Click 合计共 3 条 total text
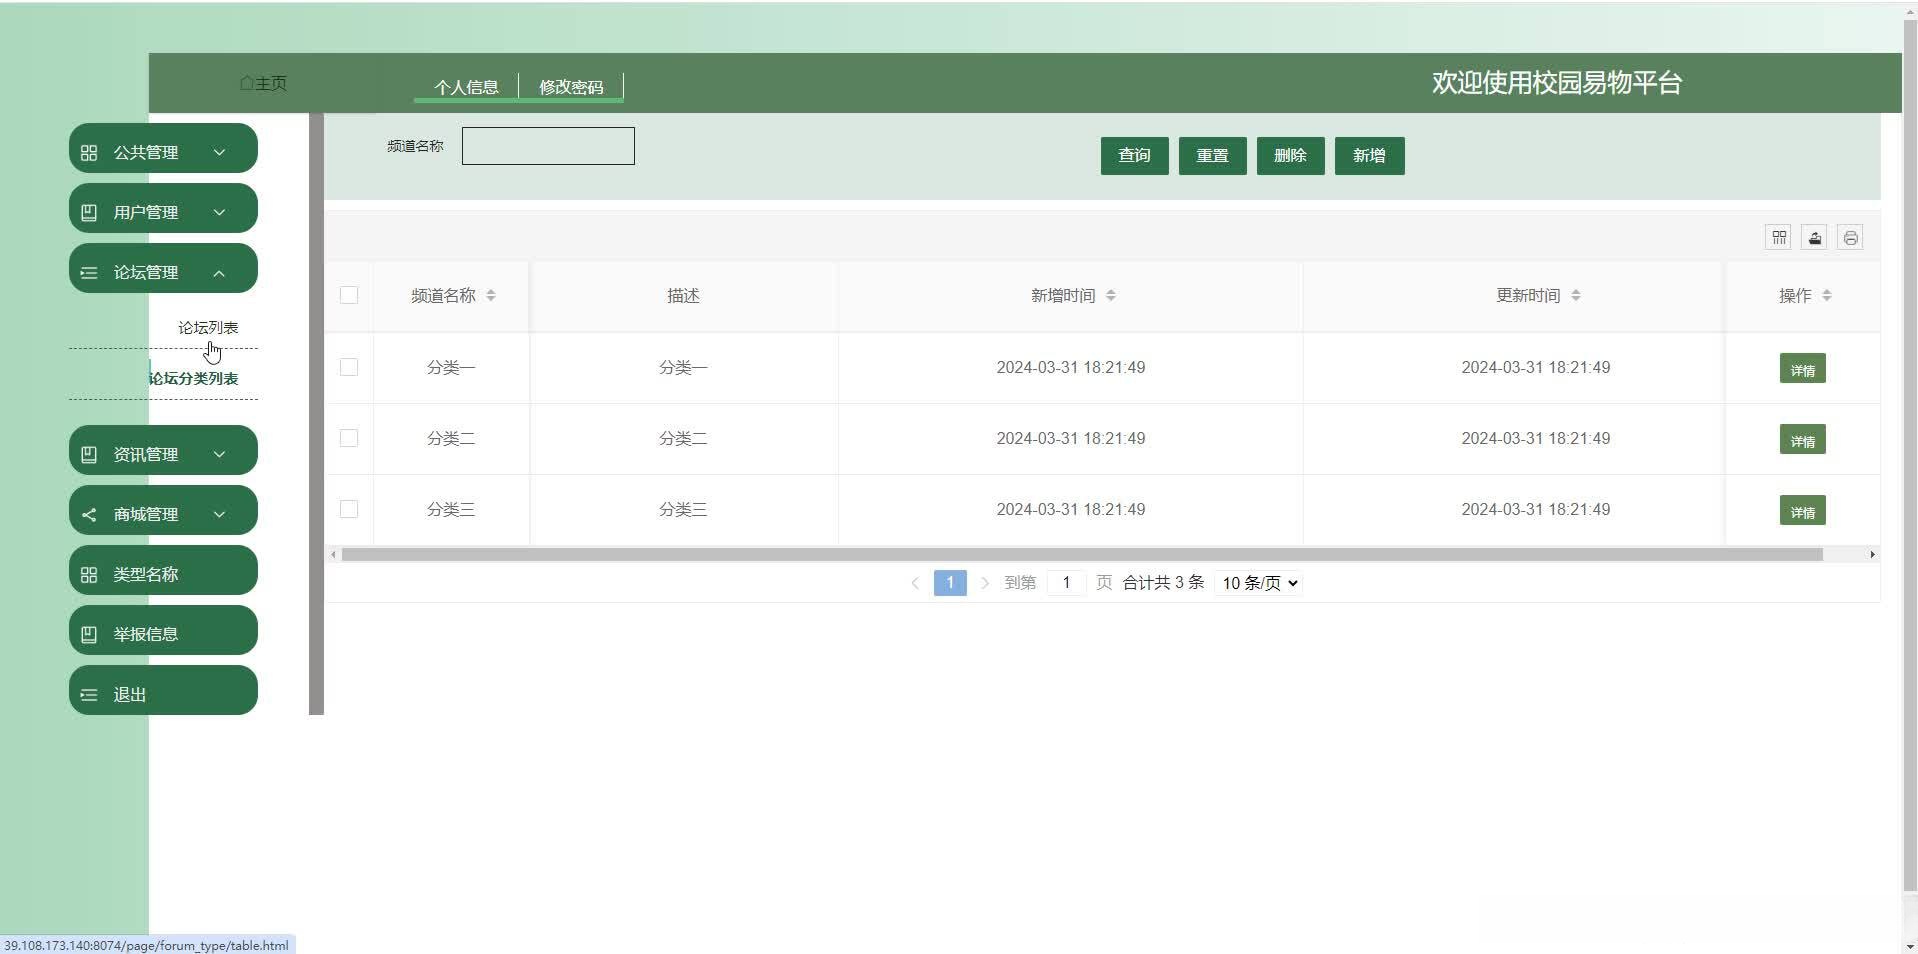This screenshot has width=1918, height=954. pyautogui.click(x=1163, y=583)
